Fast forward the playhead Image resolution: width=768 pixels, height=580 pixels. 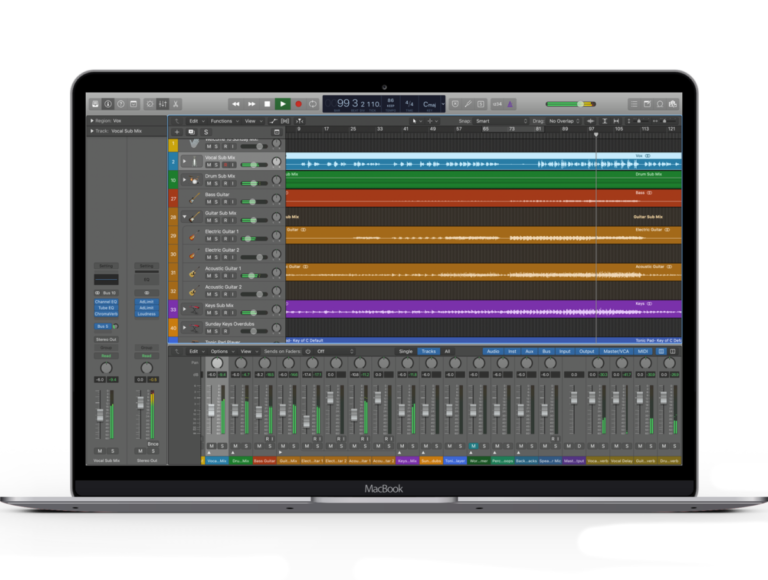point(251,104)
